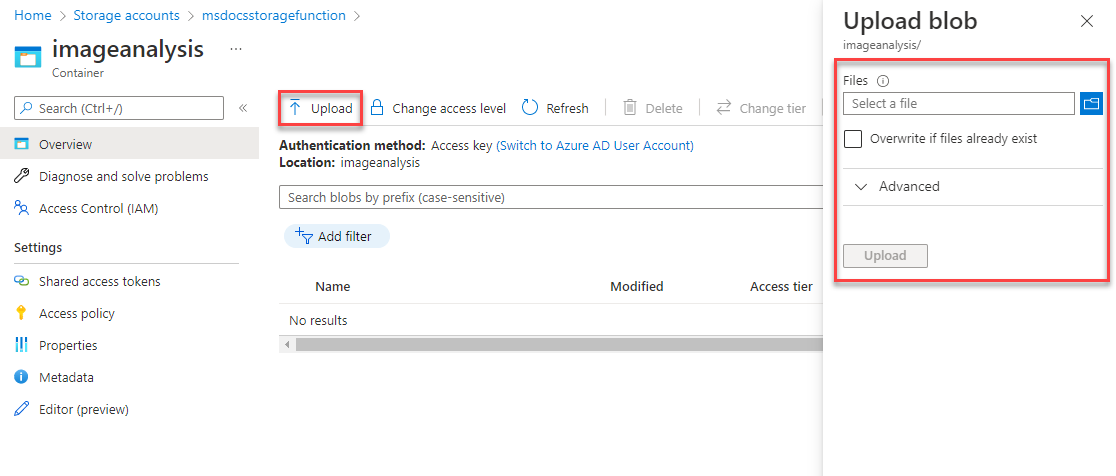Screen dimensions: 1116x476
Task: Go to Access policy settings
Action: point(76,313)
